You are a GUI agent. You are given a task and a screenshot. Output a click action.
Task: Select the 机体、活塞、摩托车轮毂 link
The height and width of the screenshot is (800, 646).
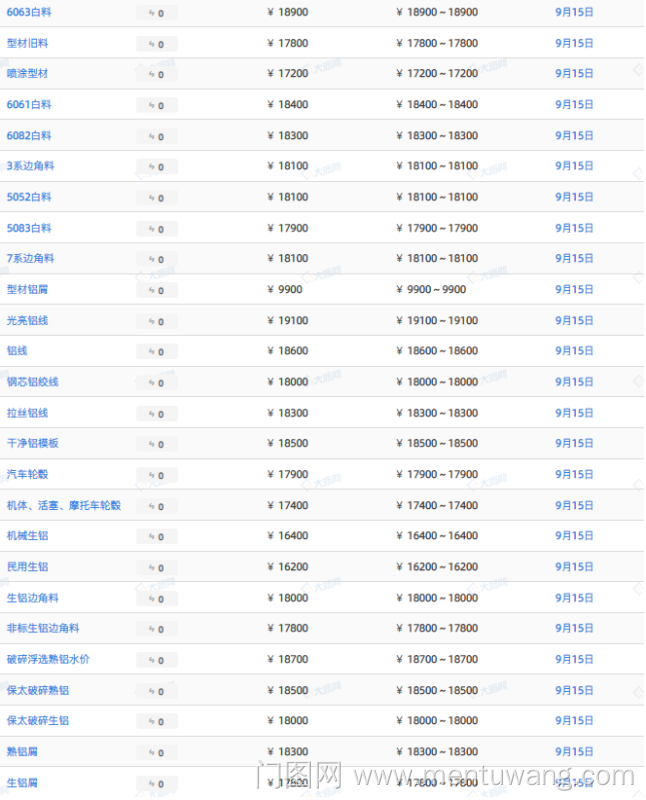coord(64,506)
